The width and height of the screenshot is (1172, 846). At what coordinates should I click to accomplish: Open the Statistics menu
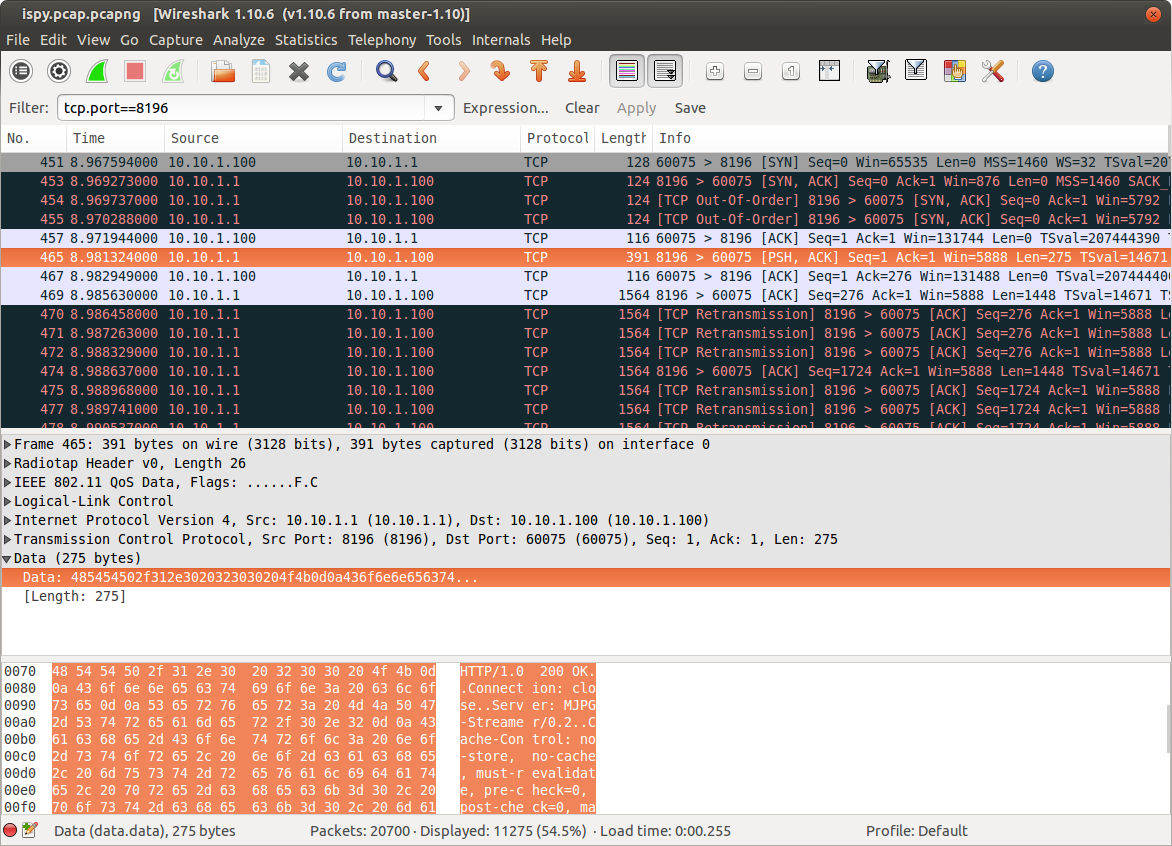(x=306, y=40)
